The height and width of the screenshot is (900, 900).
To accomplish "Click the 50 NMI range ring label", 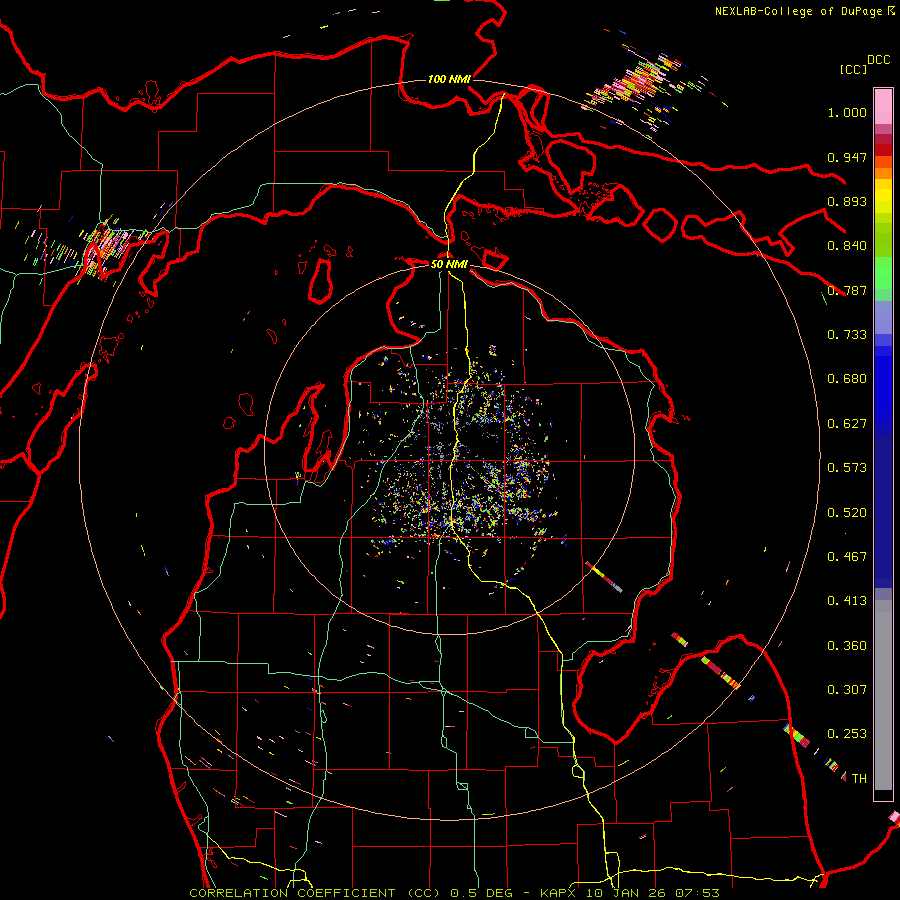I will 449,265.
